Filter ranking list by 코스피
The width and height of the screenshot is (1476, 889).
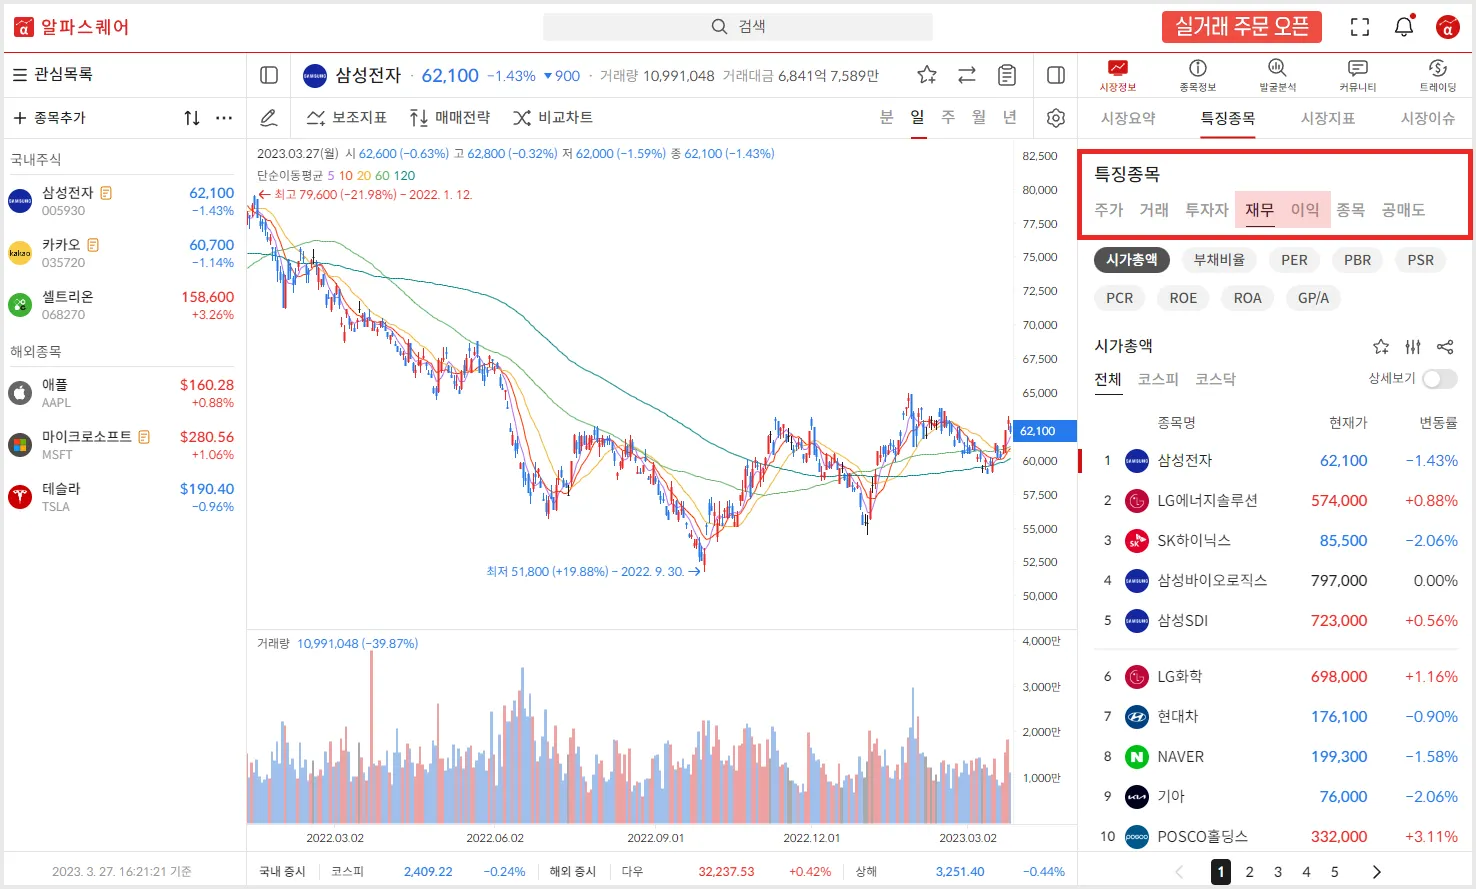[1158, 379]
